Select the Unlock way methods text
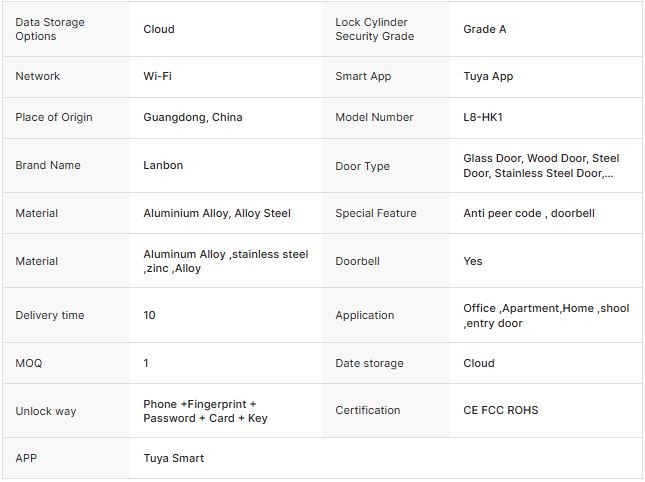 (205, 411)
